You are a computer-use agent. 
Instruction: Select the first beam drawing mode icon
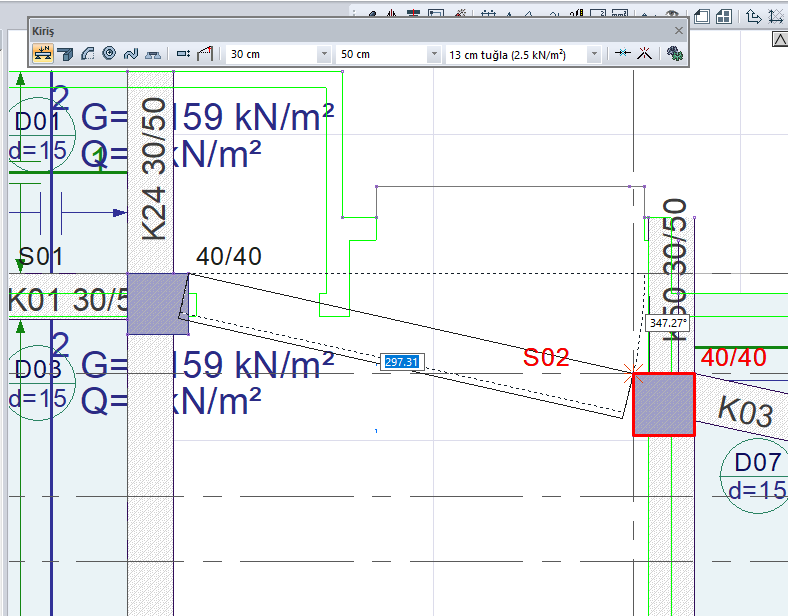click(44, 54)
